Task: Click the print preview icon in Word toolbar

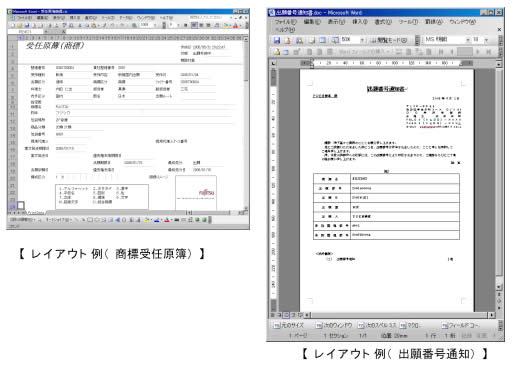Action: click(x=299, y=40)
